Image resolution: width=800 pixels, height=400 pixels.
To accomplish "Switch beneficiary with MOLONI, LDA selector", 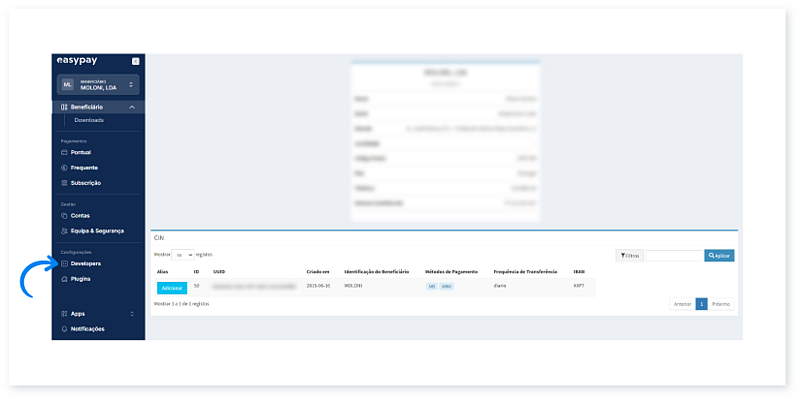I will [98, 85].
